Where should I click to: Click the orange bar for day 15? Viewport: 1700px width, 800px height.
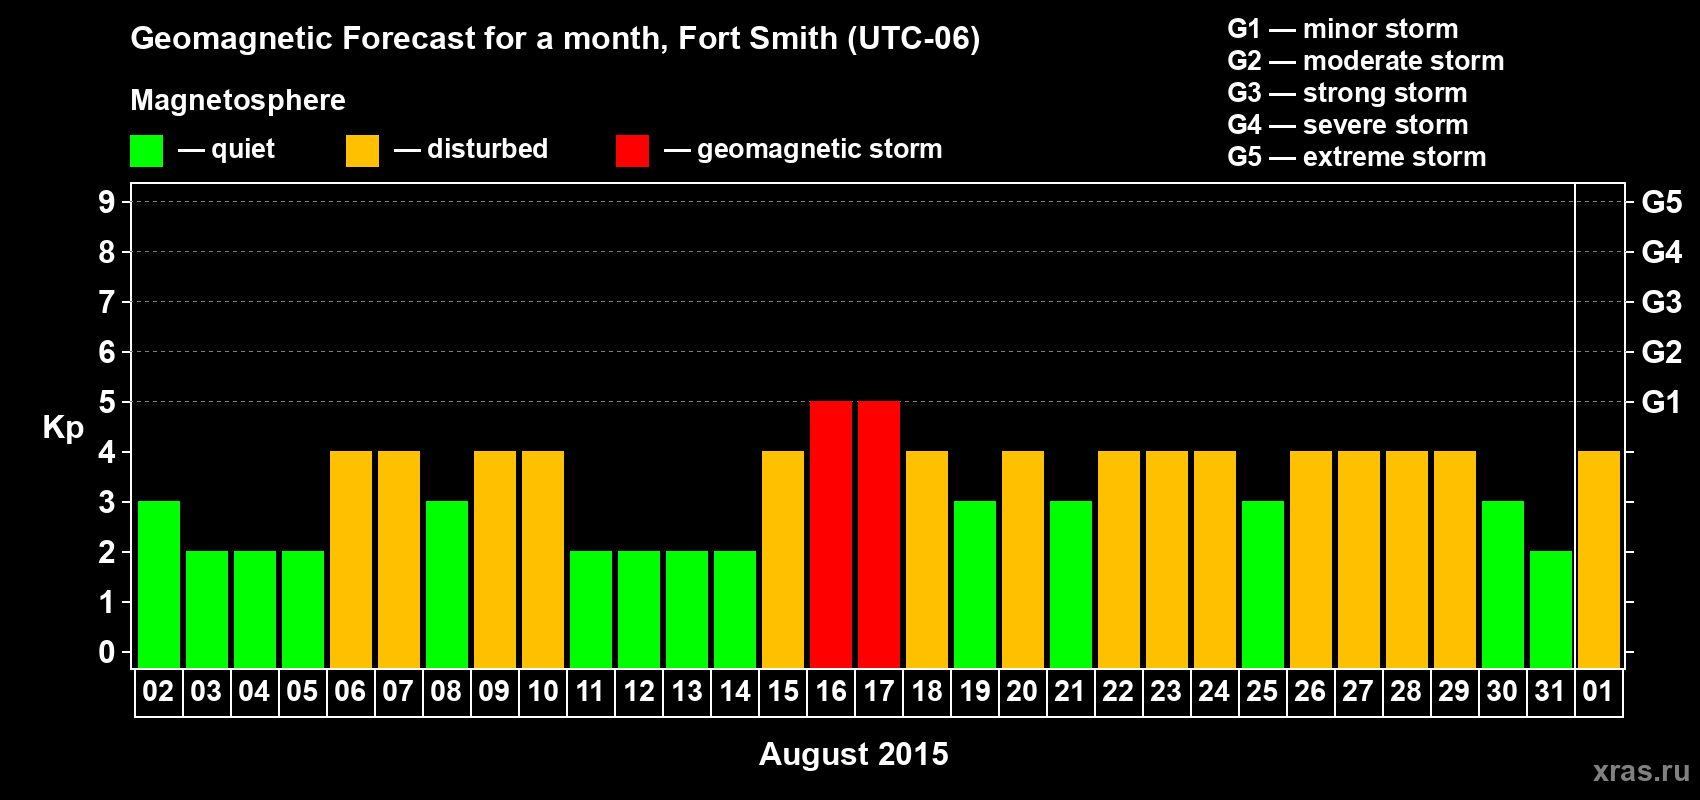coord(783,559)
